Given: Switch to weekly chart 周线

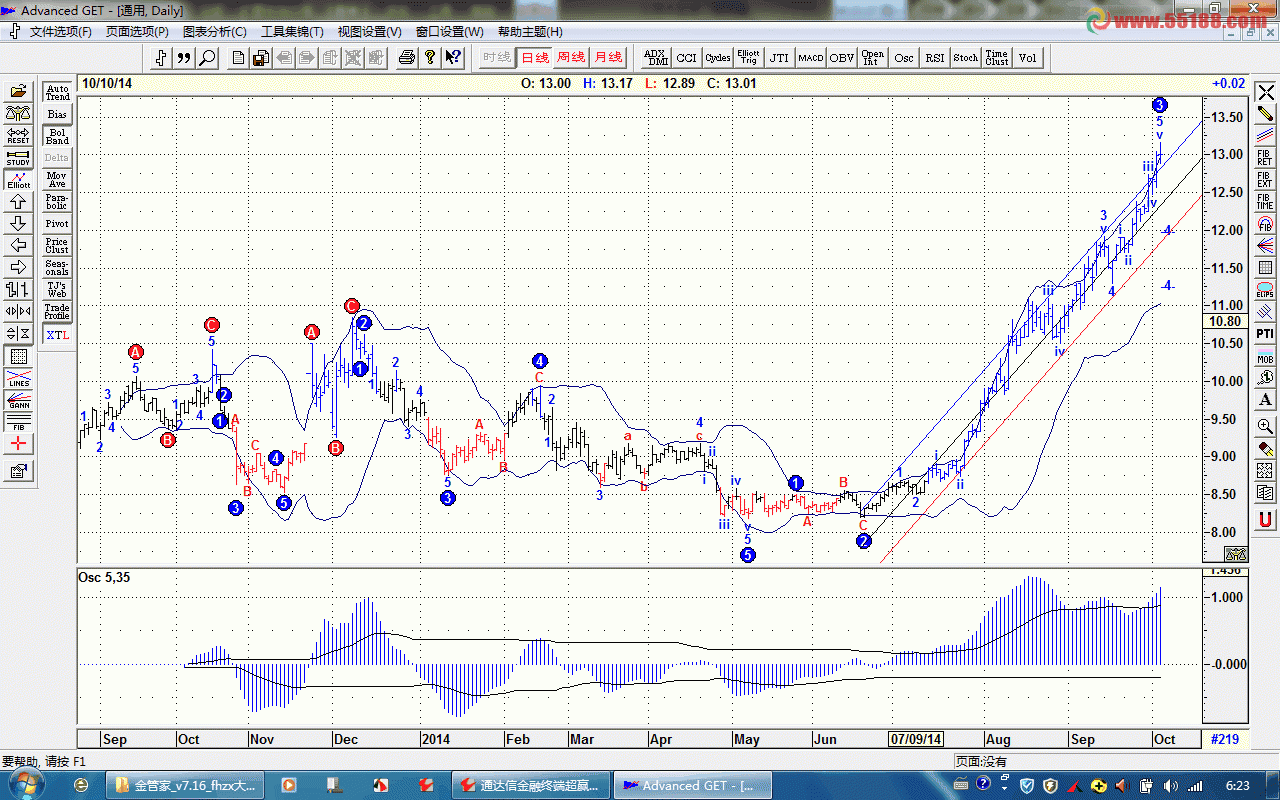Looking at the screenshot, I should pyautogui.click(x=571, y=58).
